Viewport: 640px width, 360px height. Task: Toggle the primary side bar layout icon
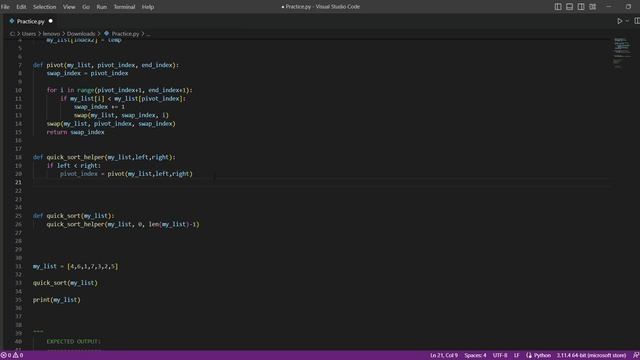(x=558, y=7)
